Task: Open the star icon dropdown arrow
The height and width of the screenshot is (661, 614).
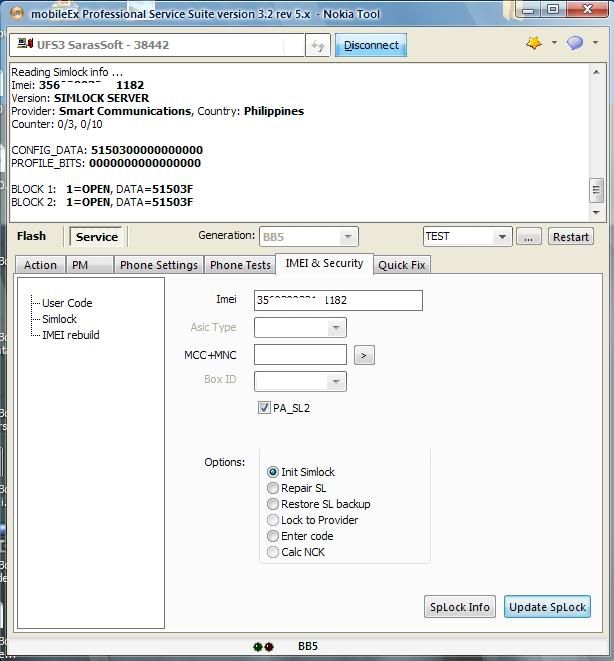Action: [554, 43]
